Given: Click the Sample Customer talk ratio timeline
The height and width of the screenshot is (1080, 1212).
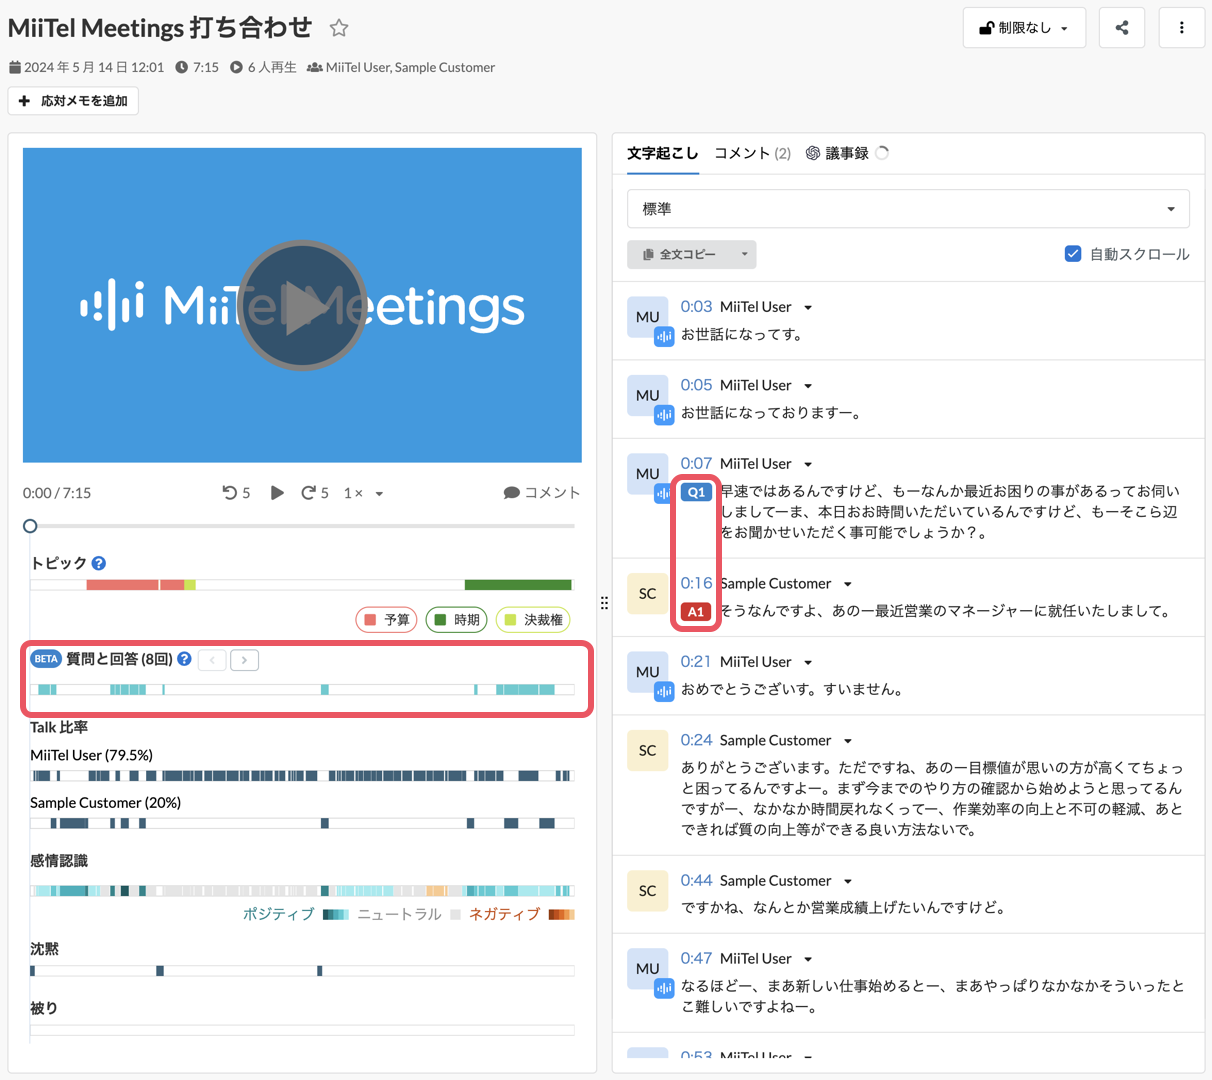Looking at the screenshot, I should (302, 823).
